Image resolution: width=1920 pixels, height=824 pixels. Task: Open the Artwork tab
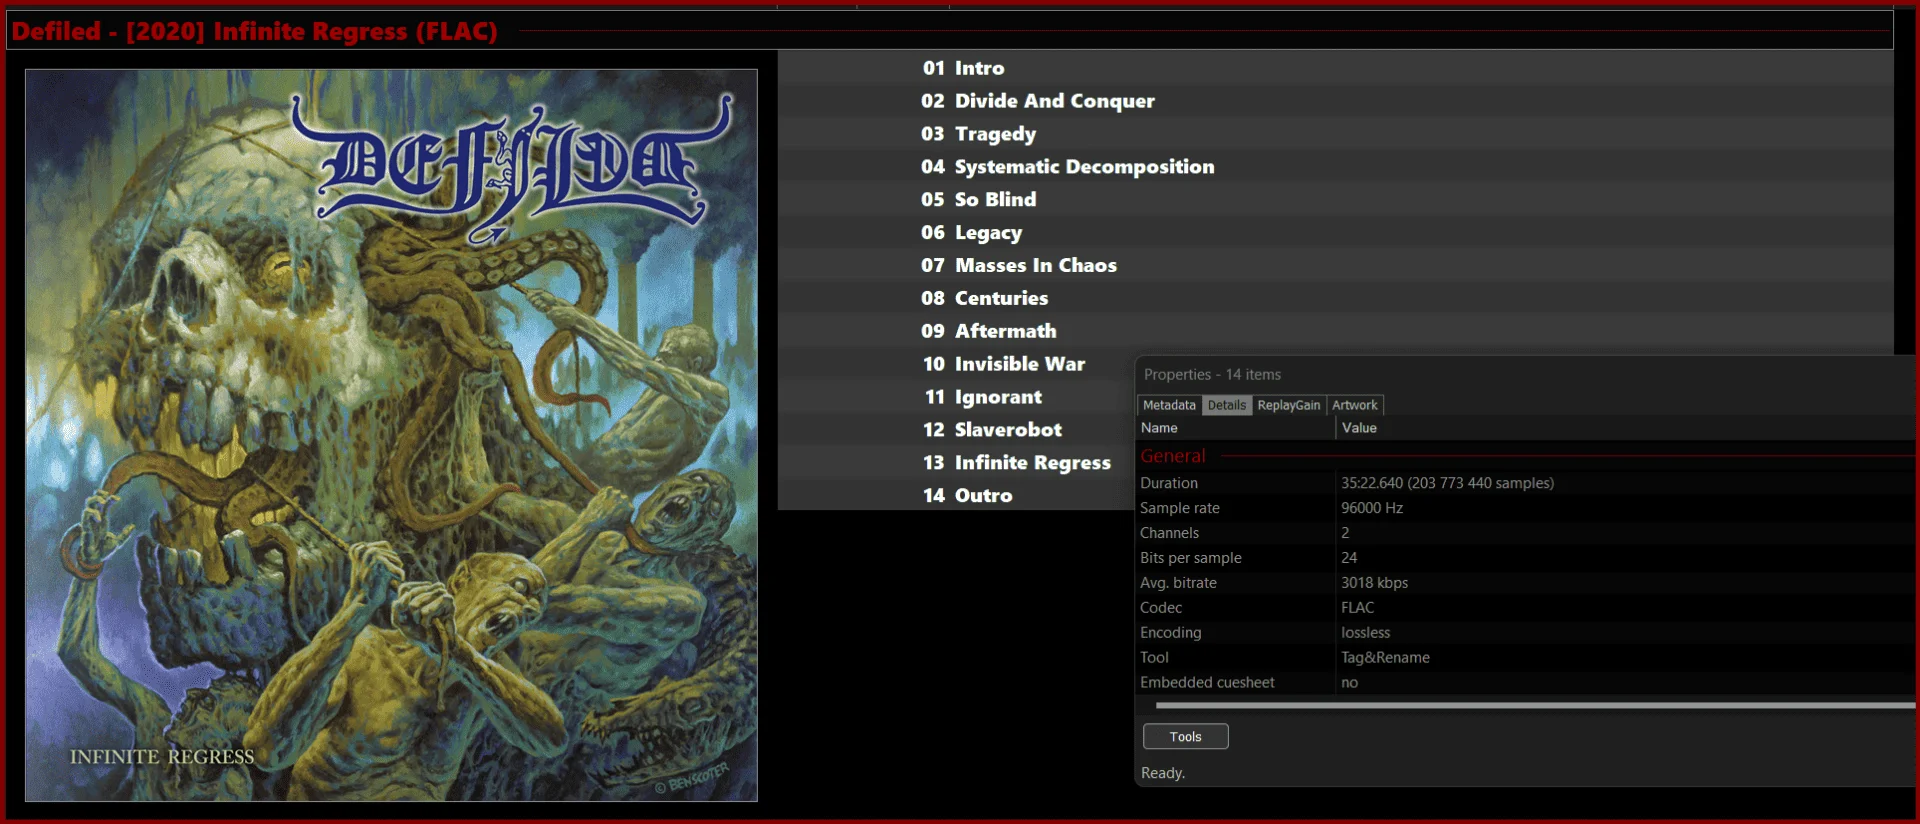coord(1355,405)
